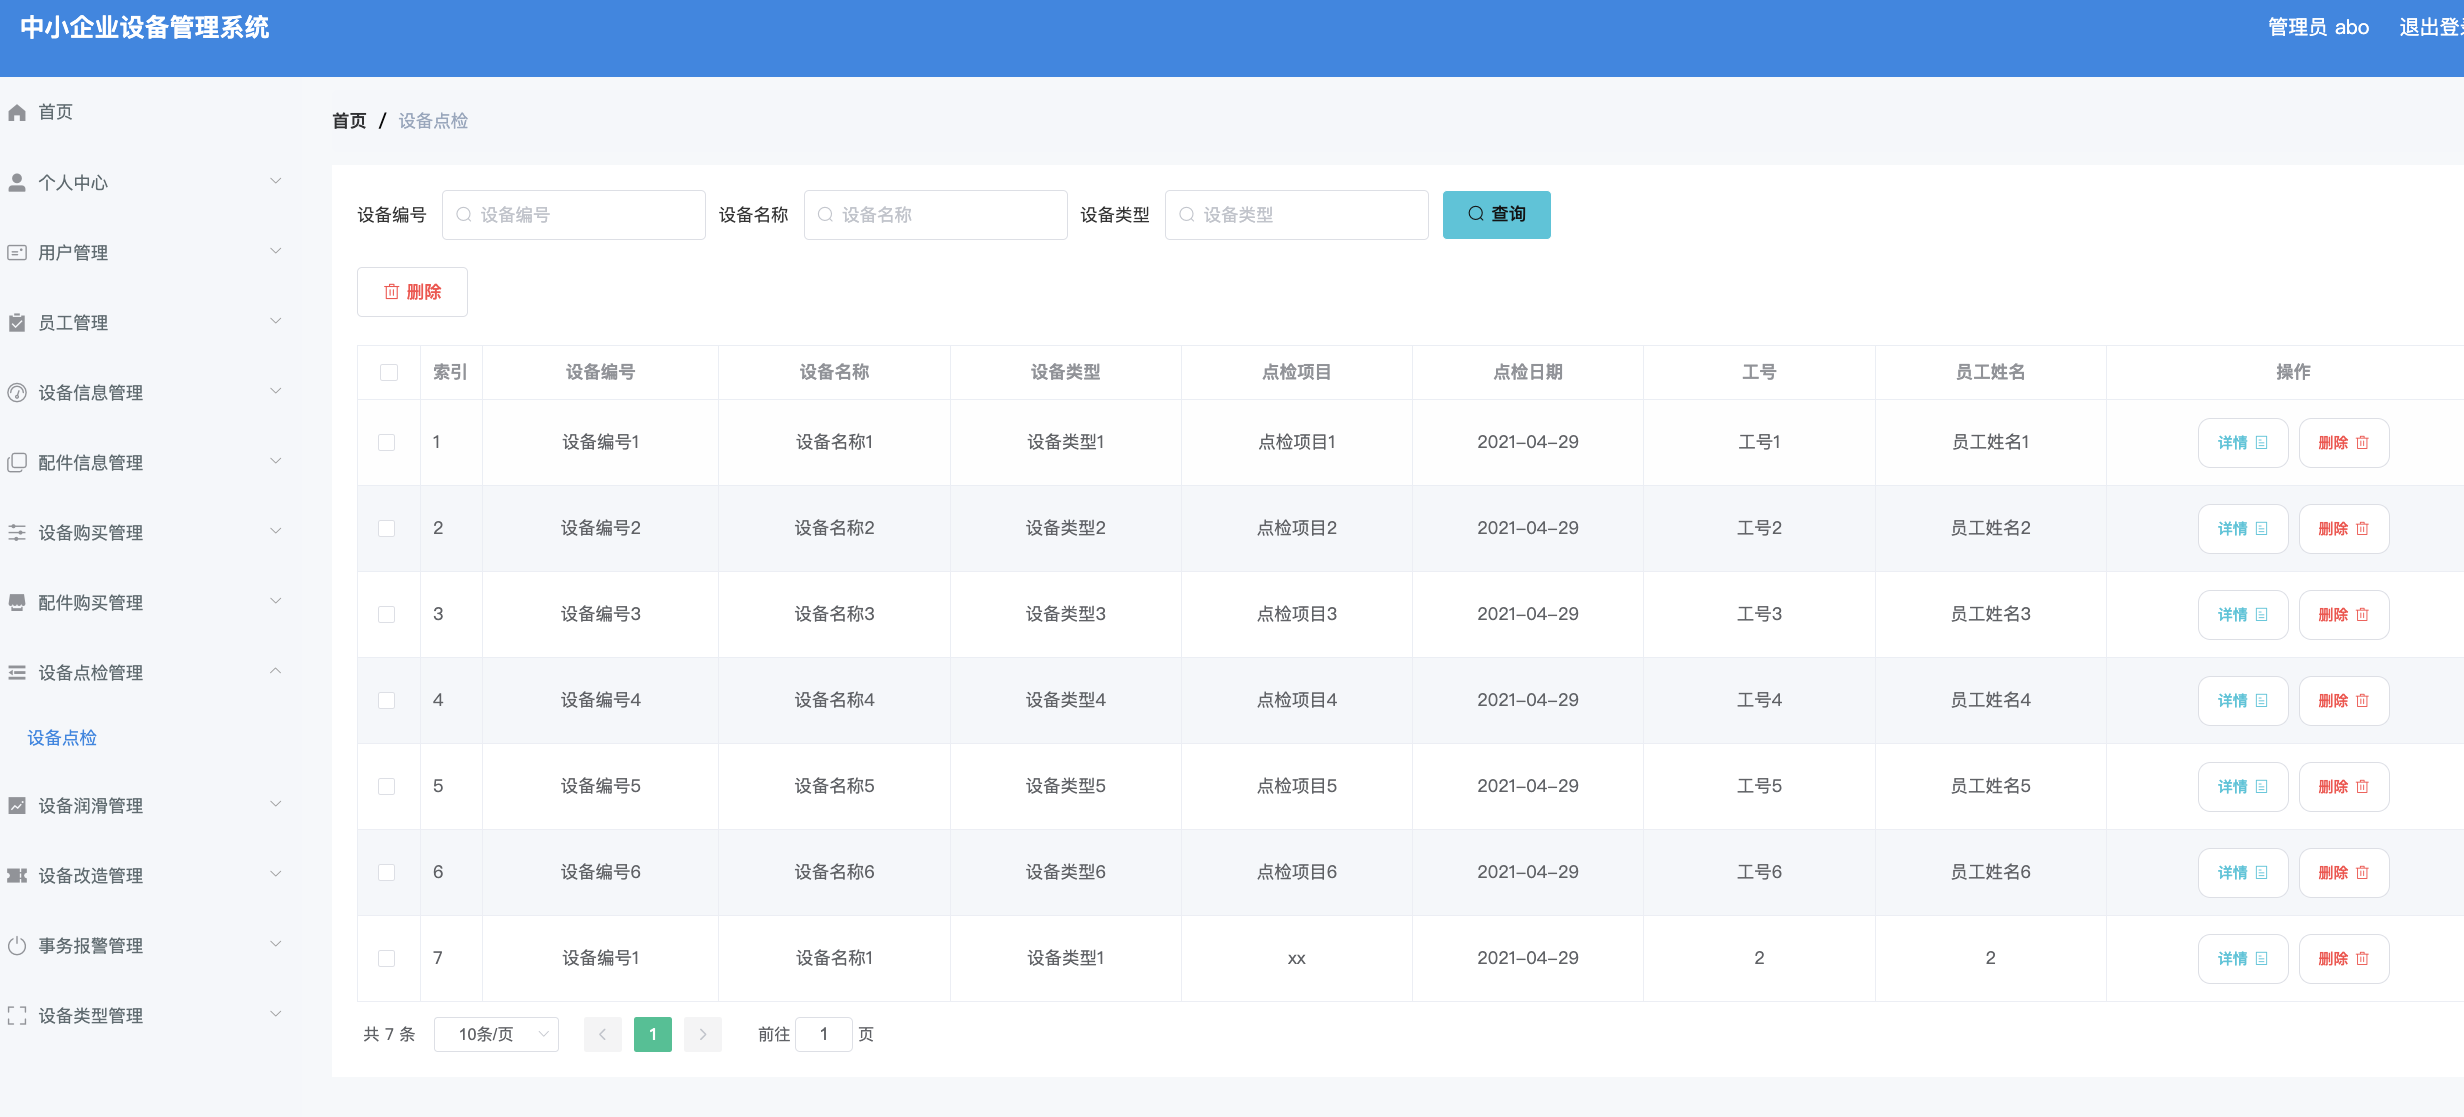Click the list icon beside 设备点检管理
The image size is (2464, 1117).
(x=17, y=672)
